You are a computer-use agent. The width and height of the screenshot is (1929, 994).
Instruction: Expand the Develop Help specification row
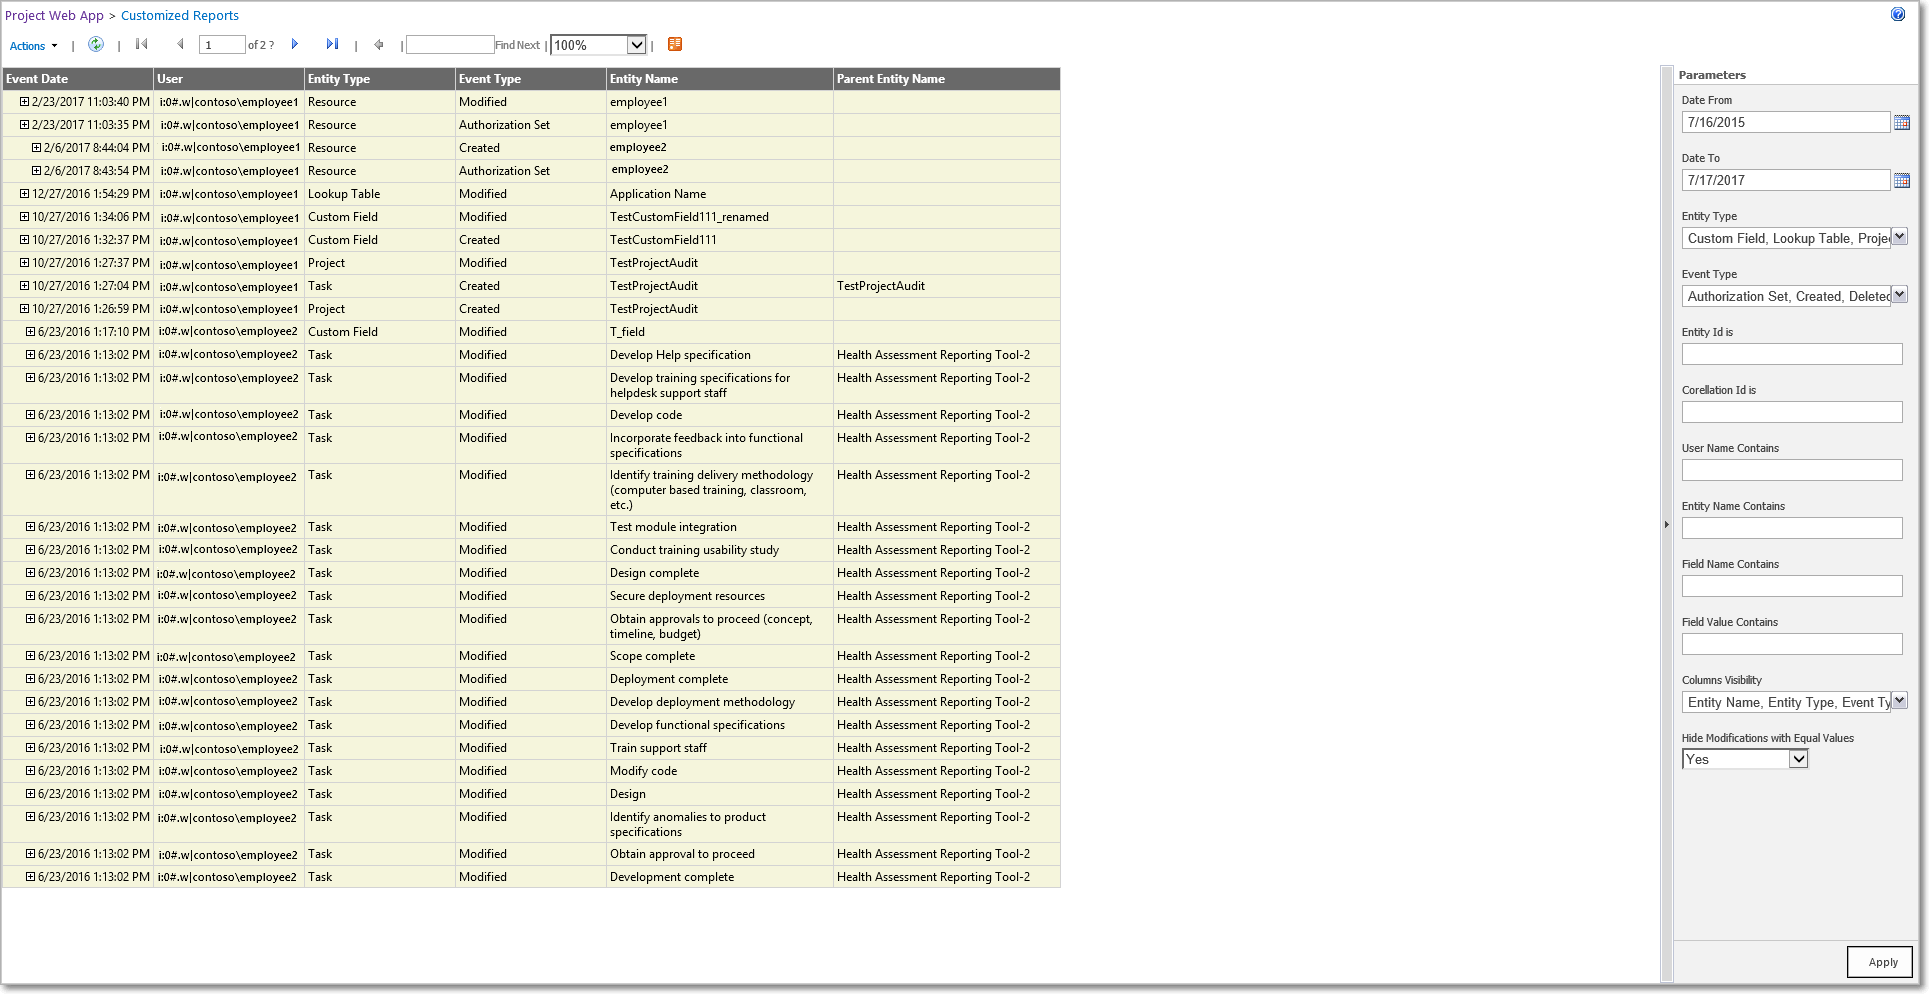[x=31, y=355]
